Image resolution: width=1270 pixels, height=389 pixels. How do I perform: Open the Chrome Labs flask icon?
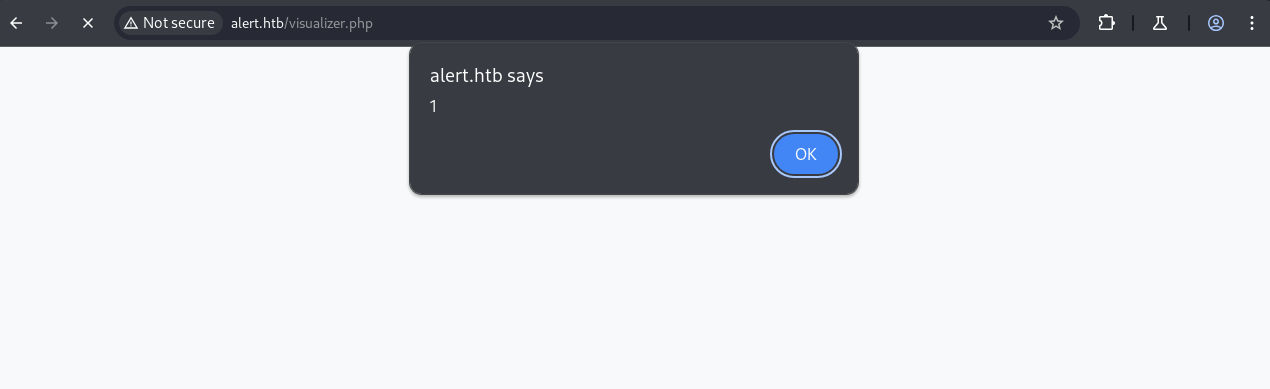(x=1160, y=22)
